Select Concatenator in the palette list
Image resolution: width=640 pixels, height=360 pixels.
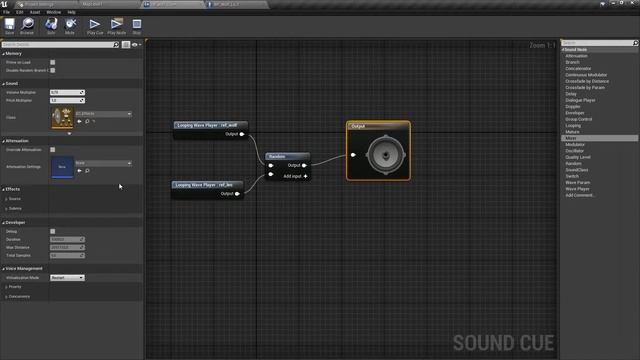click(x=578, y=69)
